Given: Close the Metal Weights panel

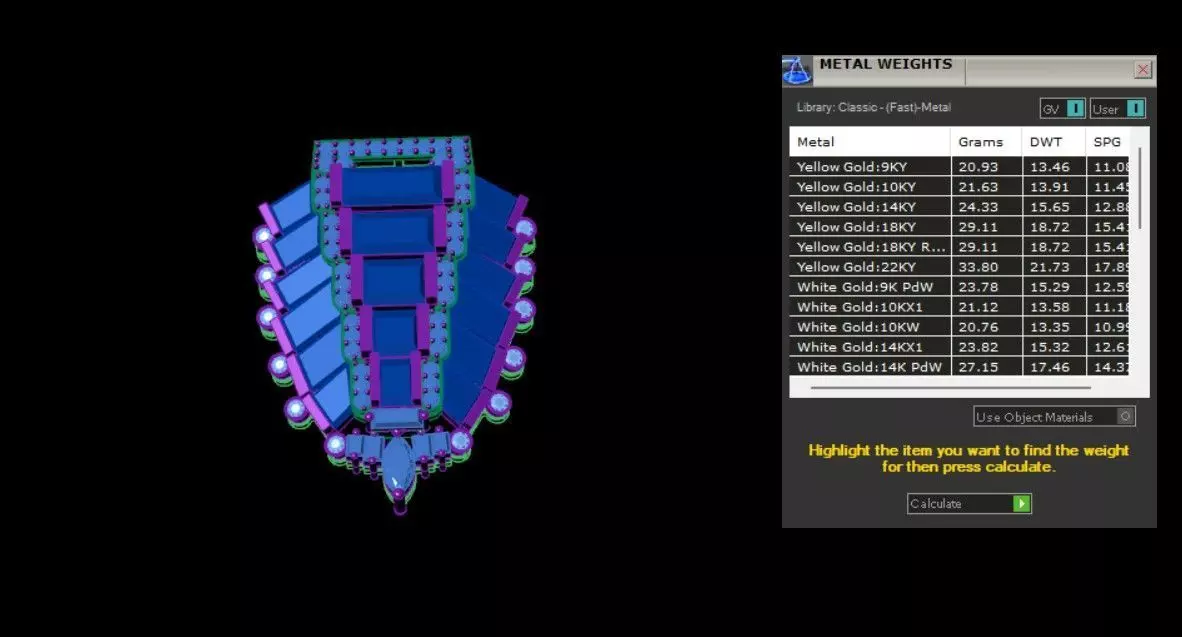Looking at the screenshot, I should pos(1143,69).
